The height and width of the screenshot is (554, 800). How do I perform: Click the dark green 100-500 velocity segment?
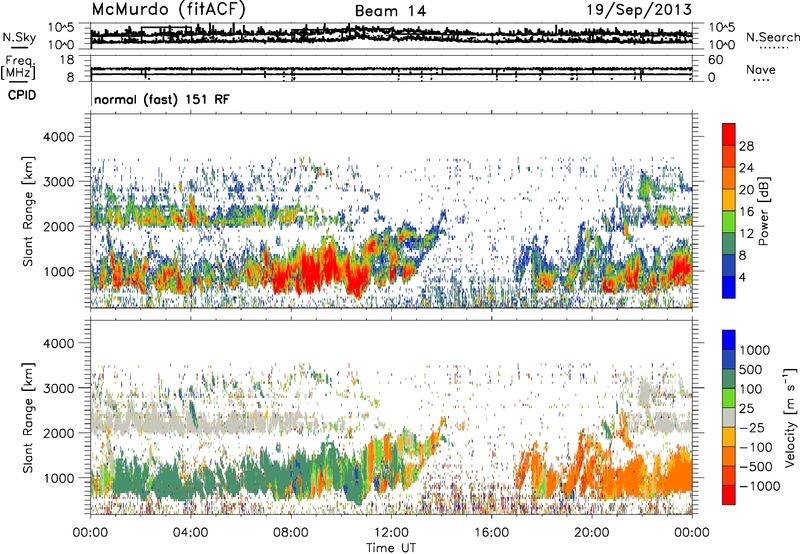pyautogui.click(x=729, y=379)
